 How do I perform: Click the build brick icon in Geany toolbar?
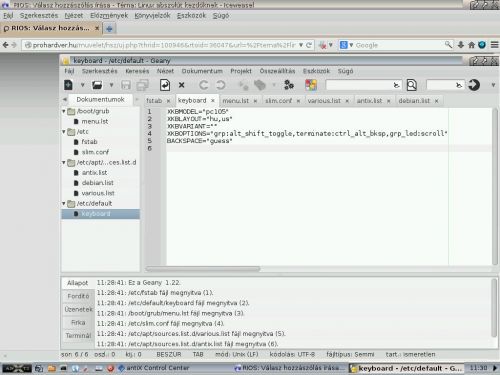click(260, 85)
